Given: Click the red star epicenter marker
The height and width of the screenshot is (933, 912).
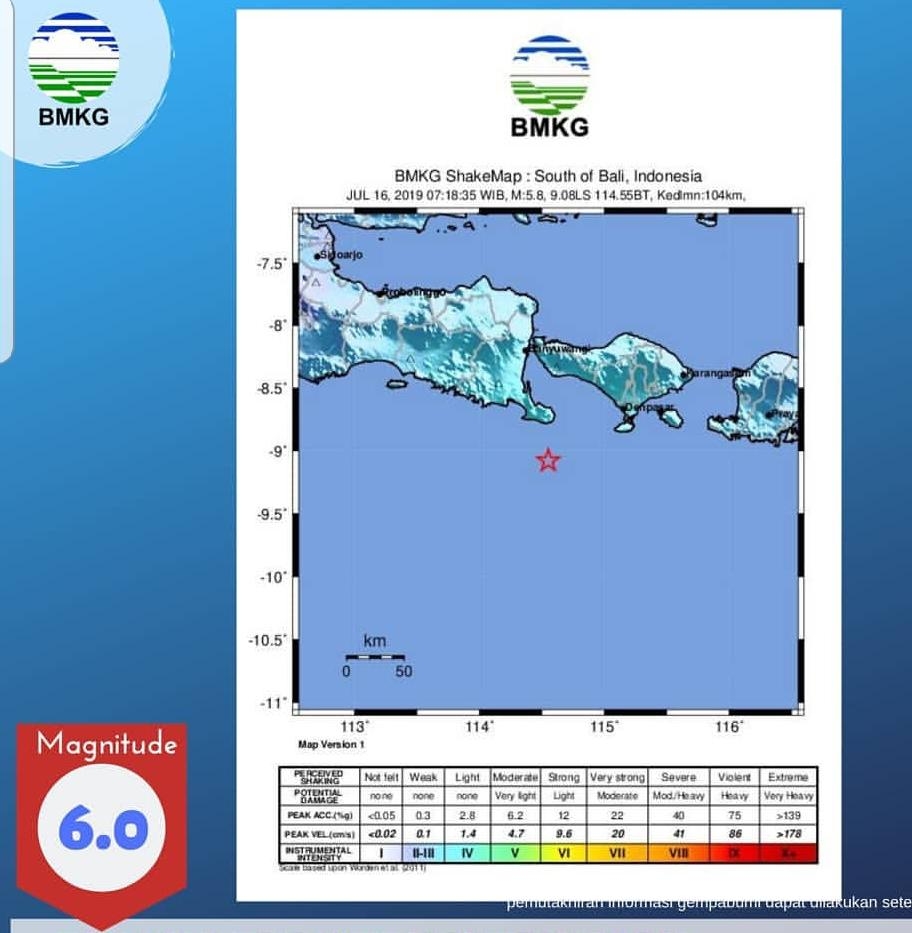Looking at the screenshot, I should (x=548, y=460).
